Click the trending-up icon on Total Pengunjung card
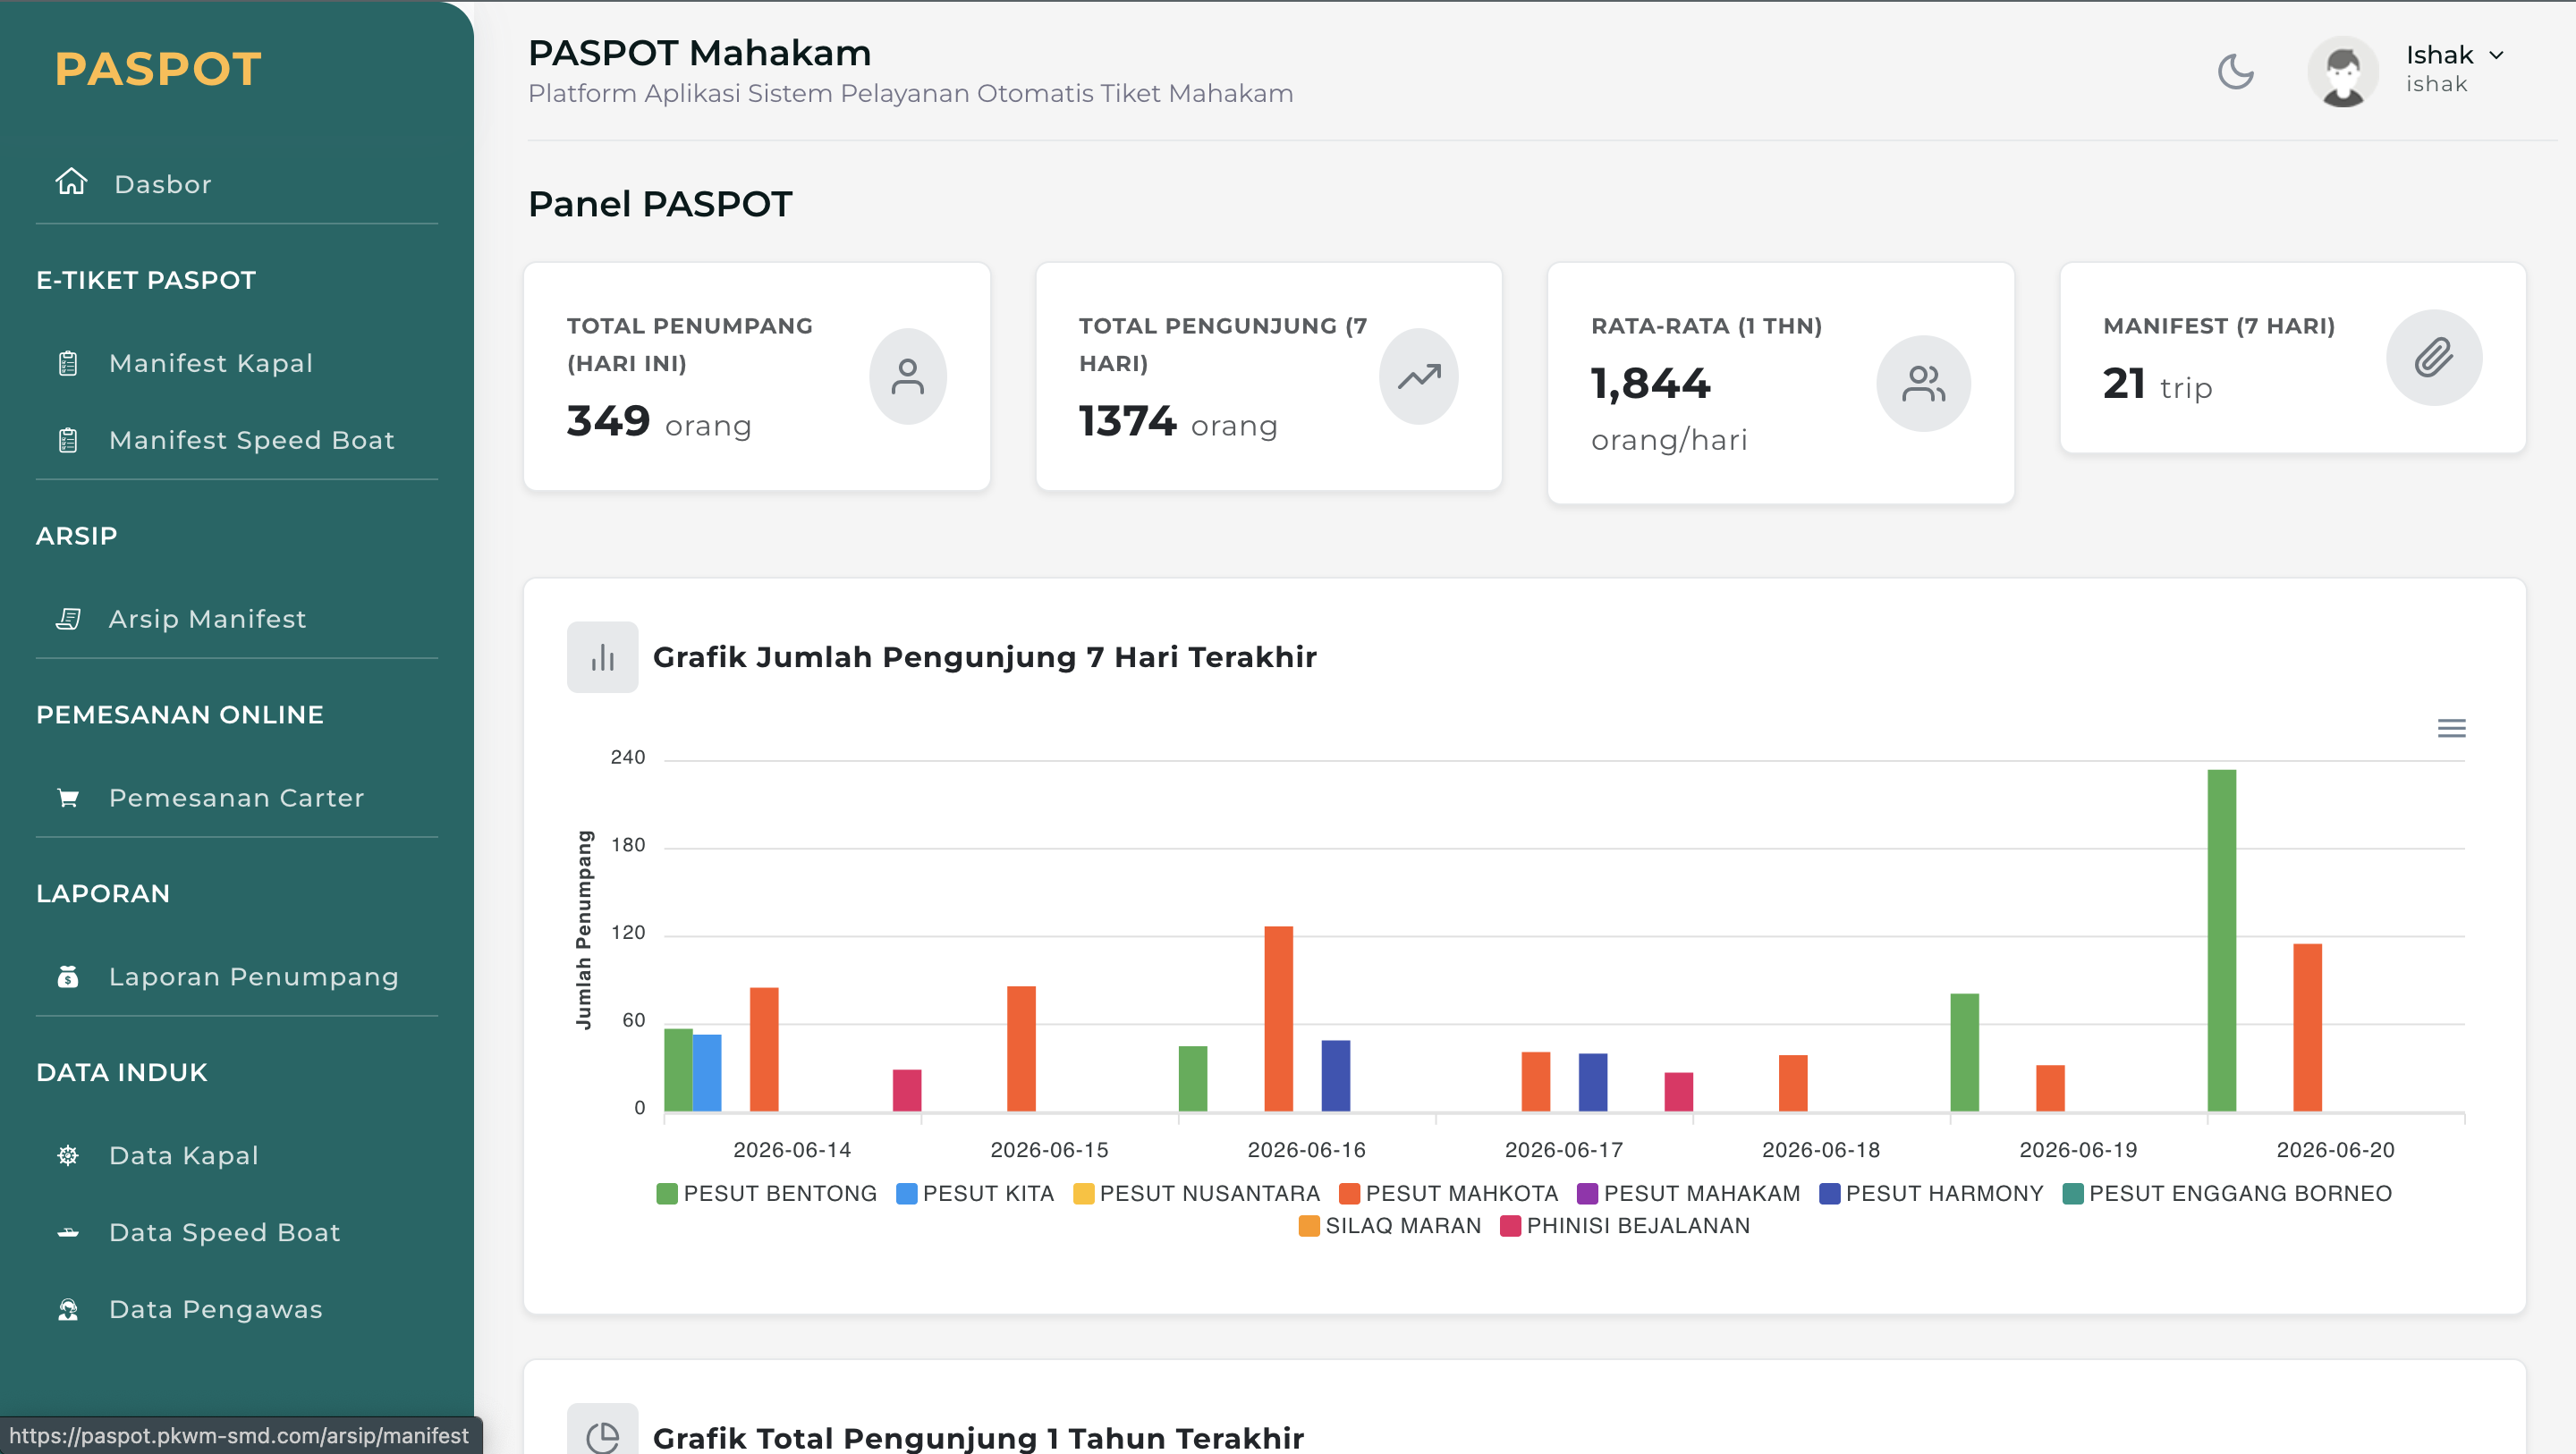The height and width of the screenshot is (1454, 2576). pyautogui.click(x=1419, y=376)
